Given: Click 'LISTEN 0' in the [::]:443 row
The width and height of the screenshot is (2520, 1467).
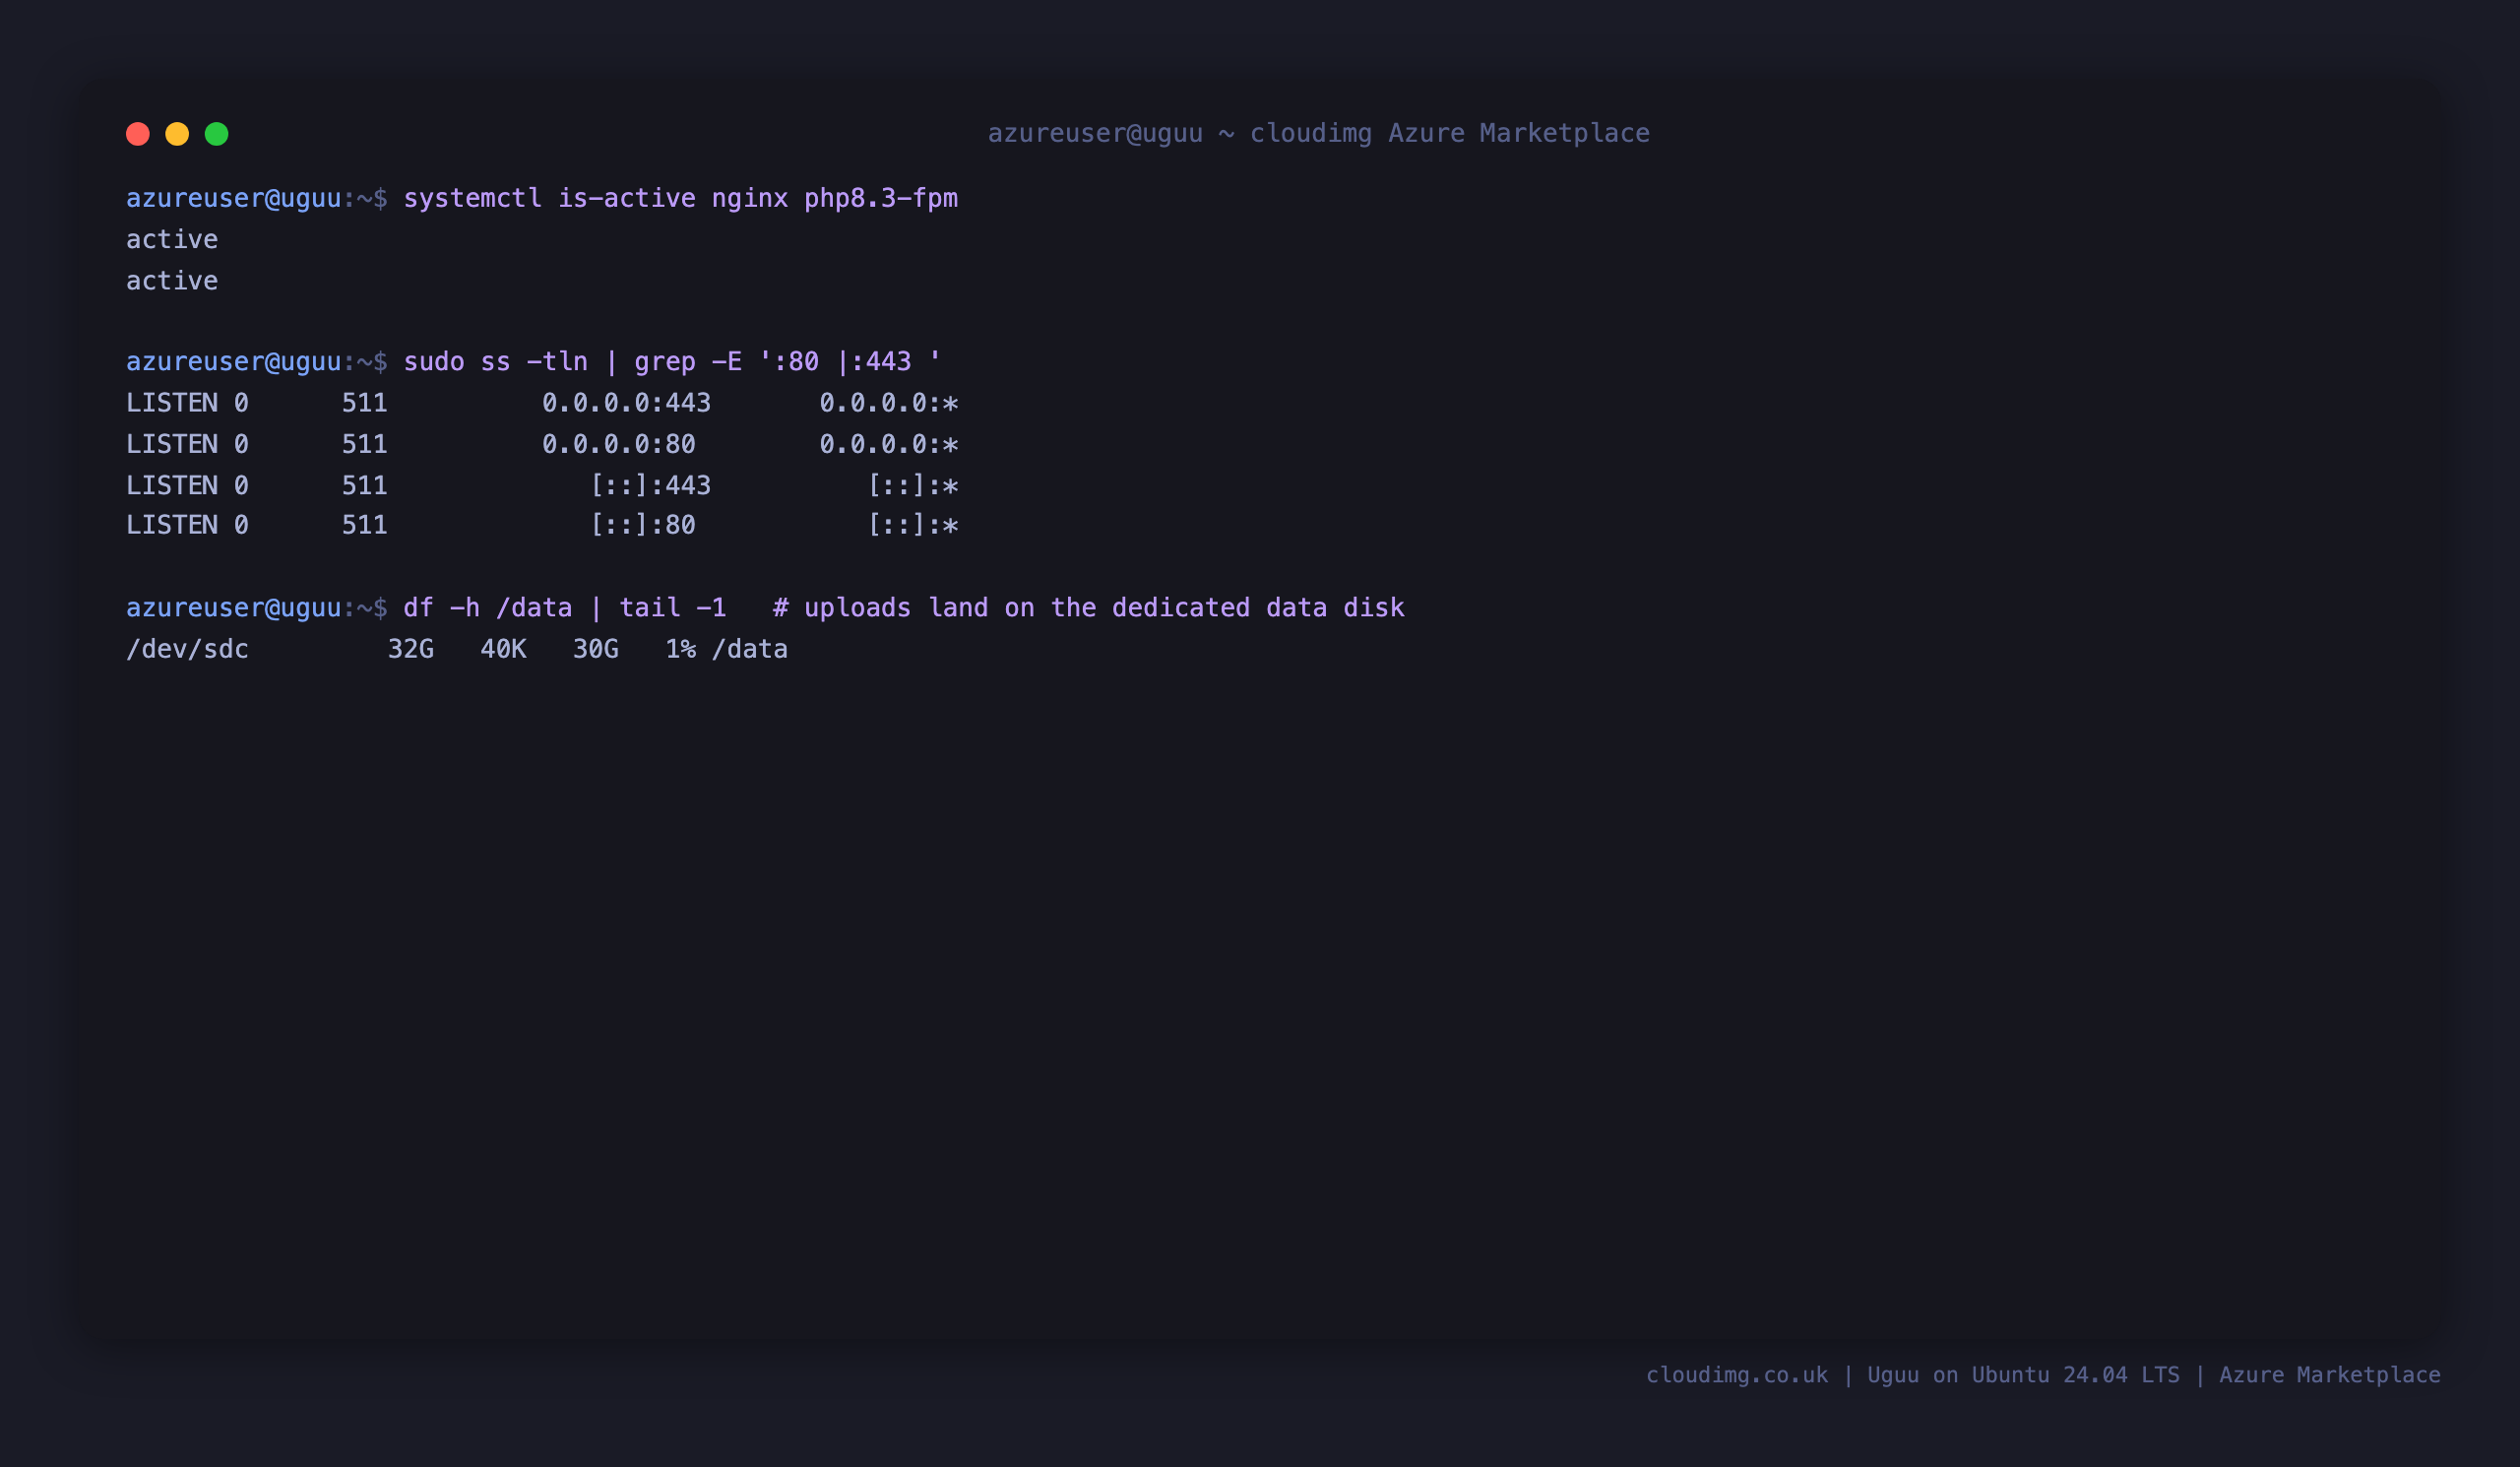Looking at the screenshot, I should (187, 486).
